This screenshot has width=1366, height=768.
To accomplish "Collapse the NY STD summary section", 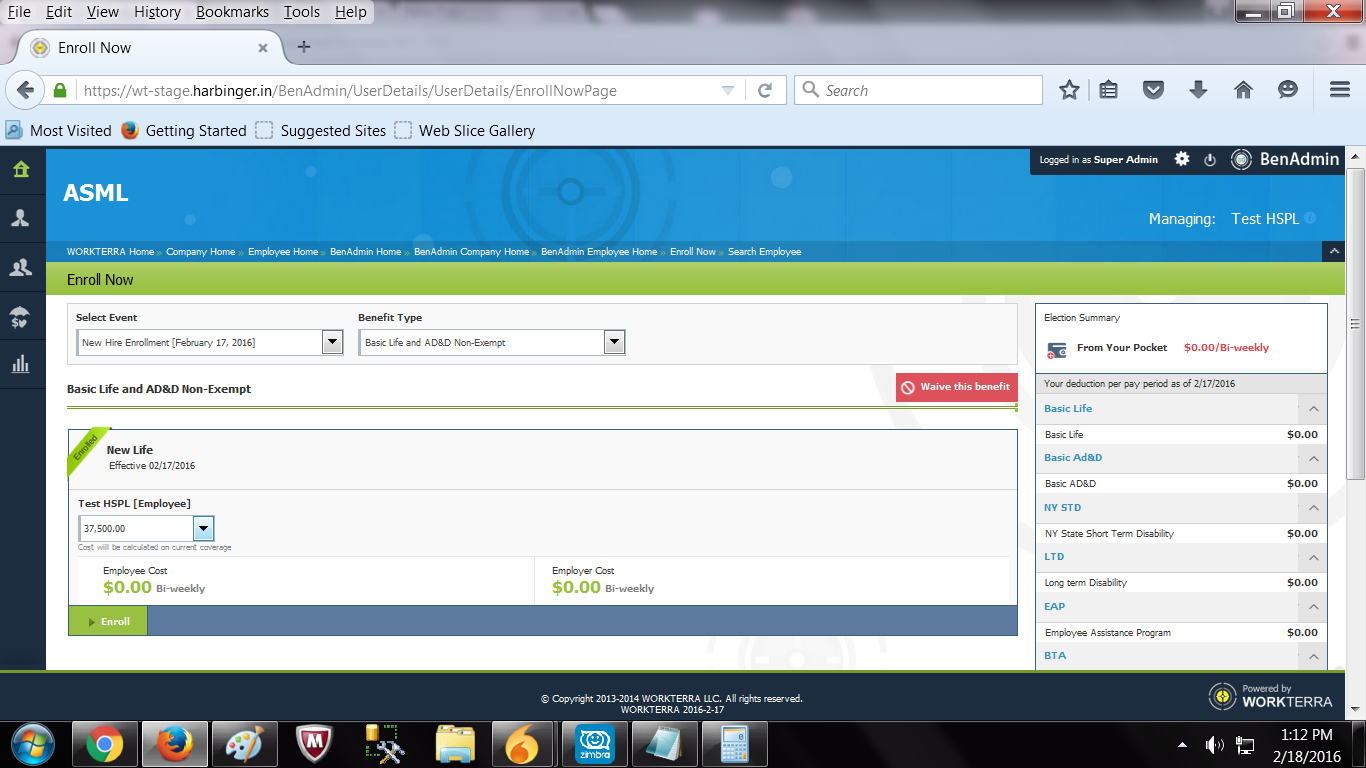I will (1313, 508).
